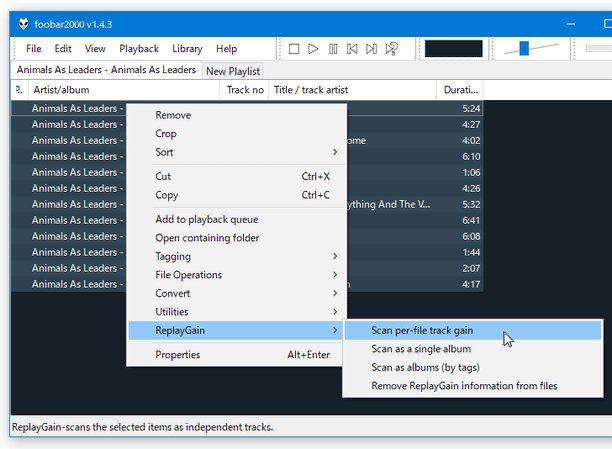This screenshot has height=449, width=612.
Task: Select Copy in the context menu
Action: 237,195
